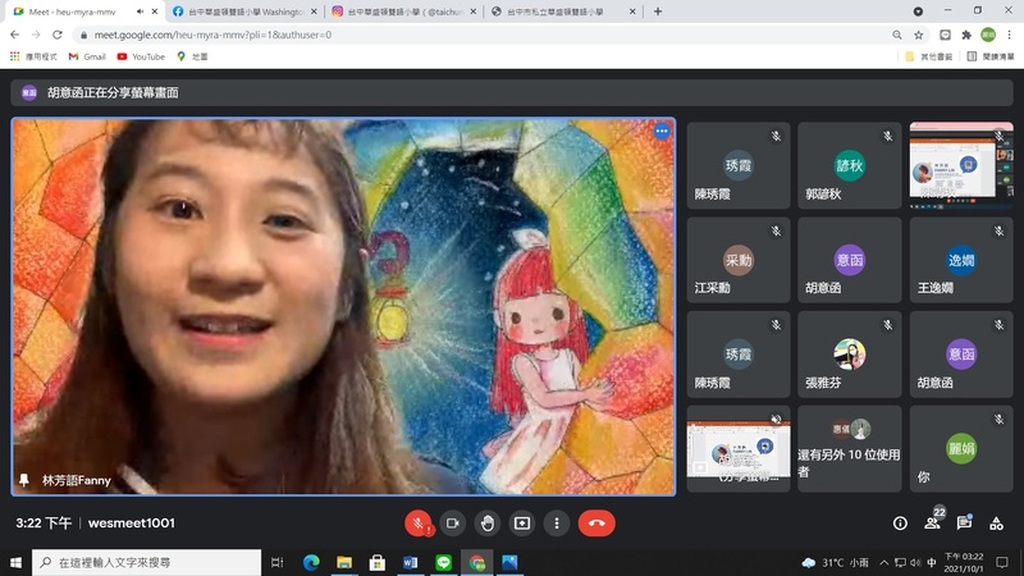Click the Windows taskbar search box
This screenshot has height=576, width=1024.
pos(146,562)
